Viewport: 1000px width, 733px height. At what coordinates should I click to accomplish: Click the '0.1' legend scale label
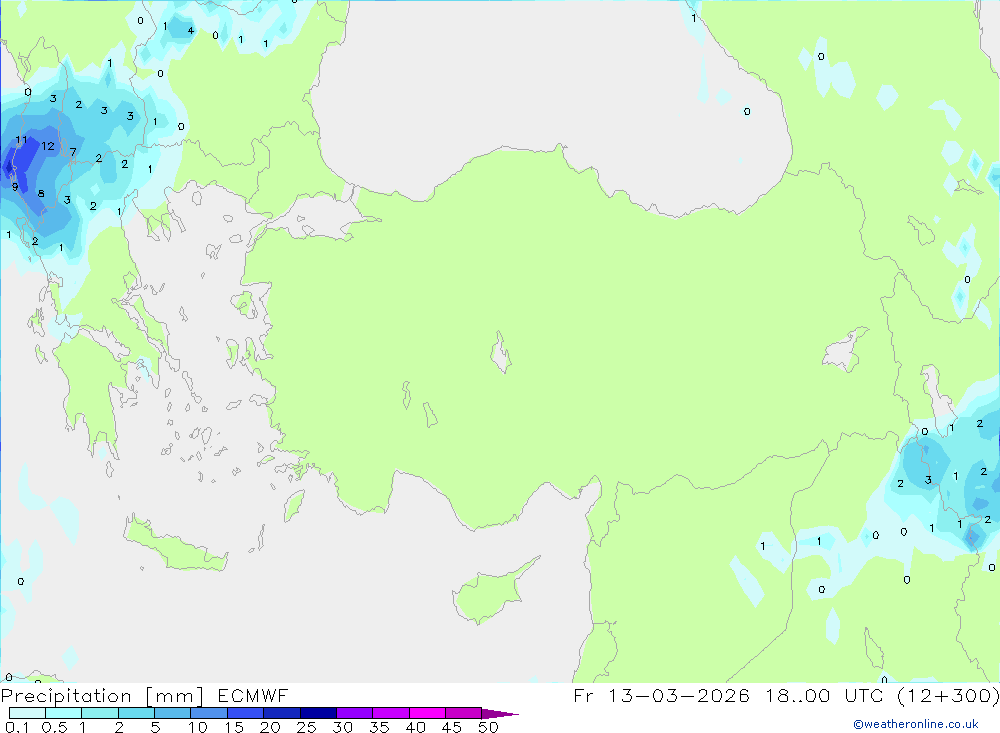coord(17,727)
